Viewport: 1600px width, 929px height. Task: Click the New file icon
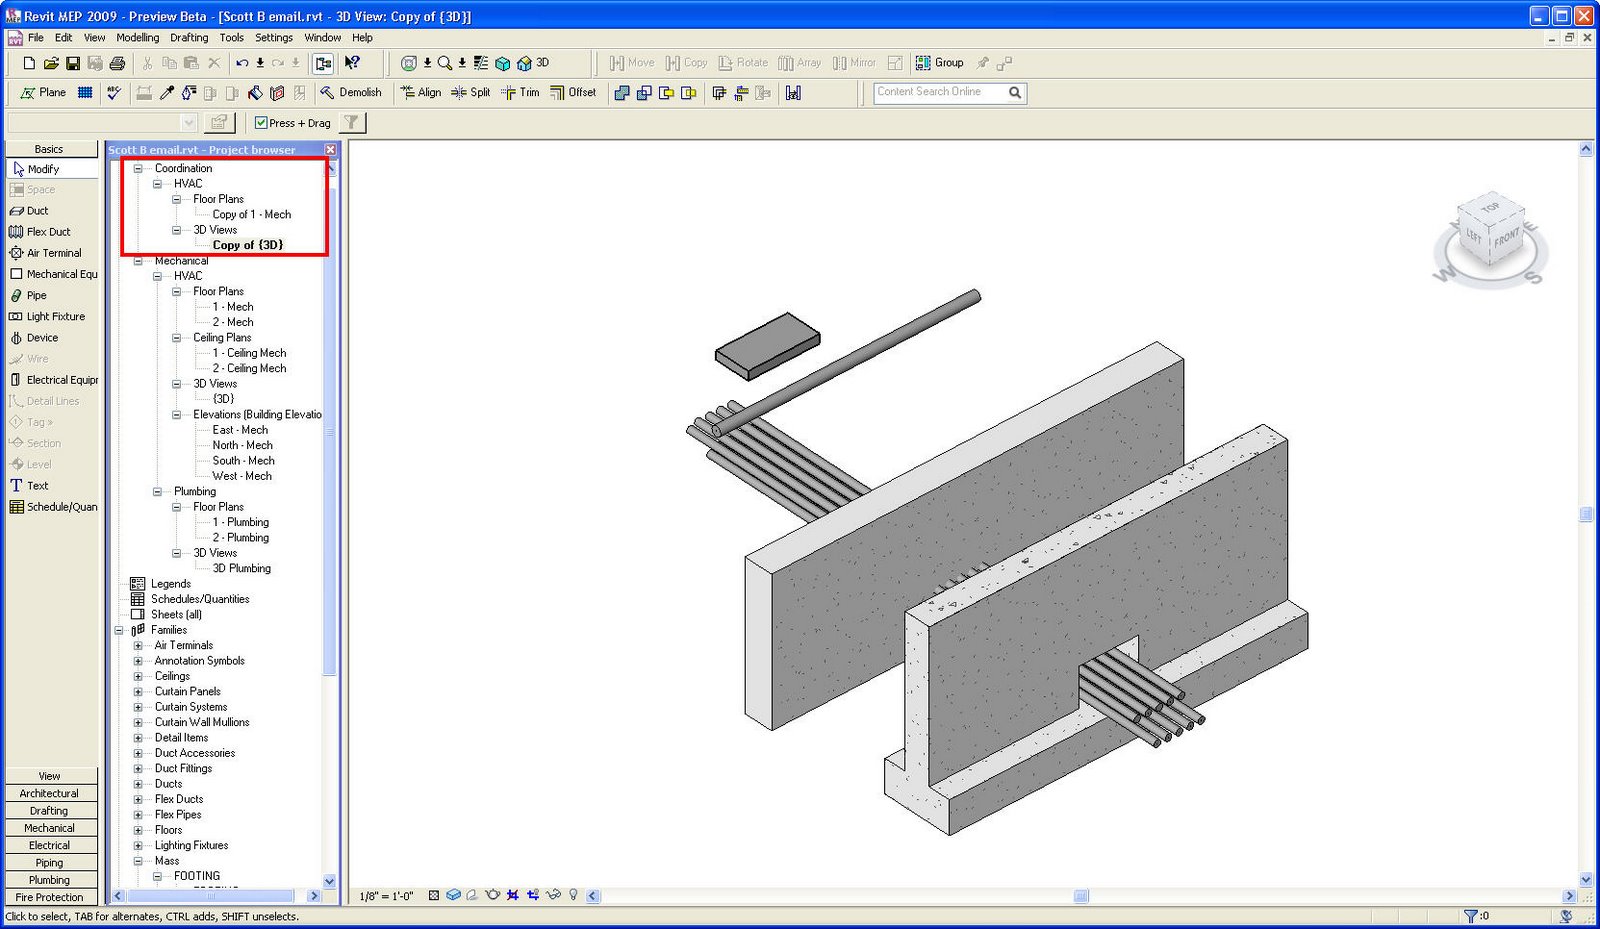coord(29,63)
